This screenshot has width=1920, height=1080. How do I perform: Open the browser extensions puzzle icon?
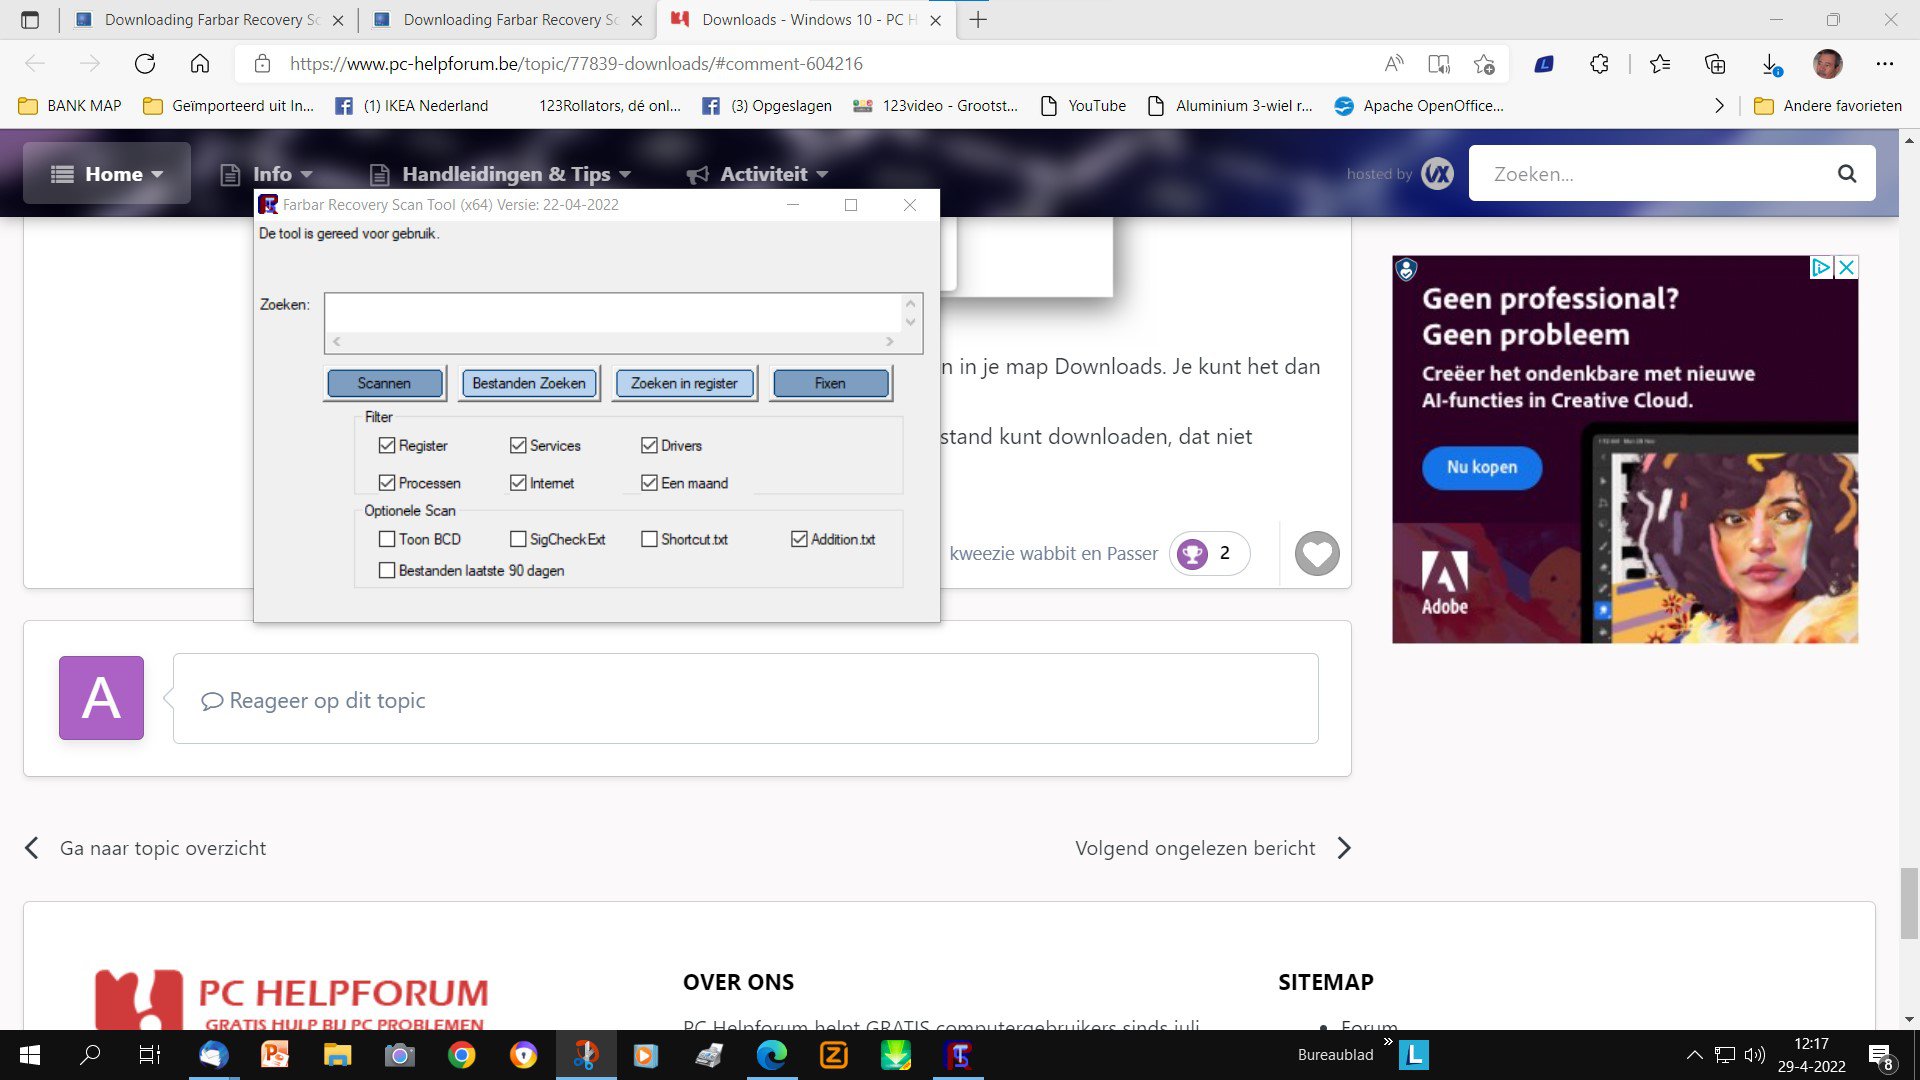(1599, 64)
